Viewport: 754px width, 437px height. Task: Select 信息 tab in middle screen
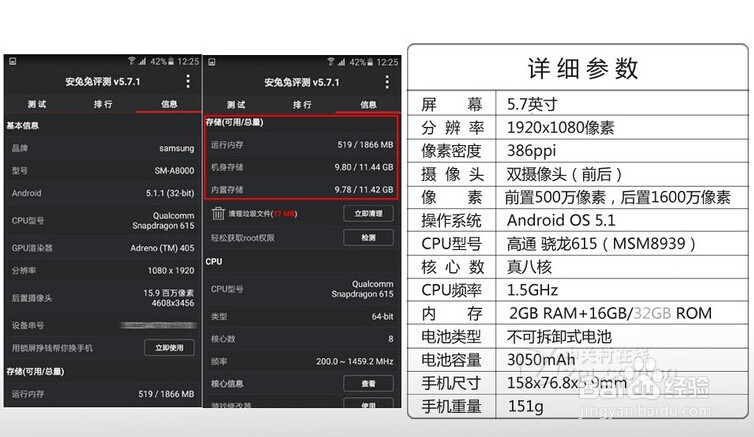point(368,105)
